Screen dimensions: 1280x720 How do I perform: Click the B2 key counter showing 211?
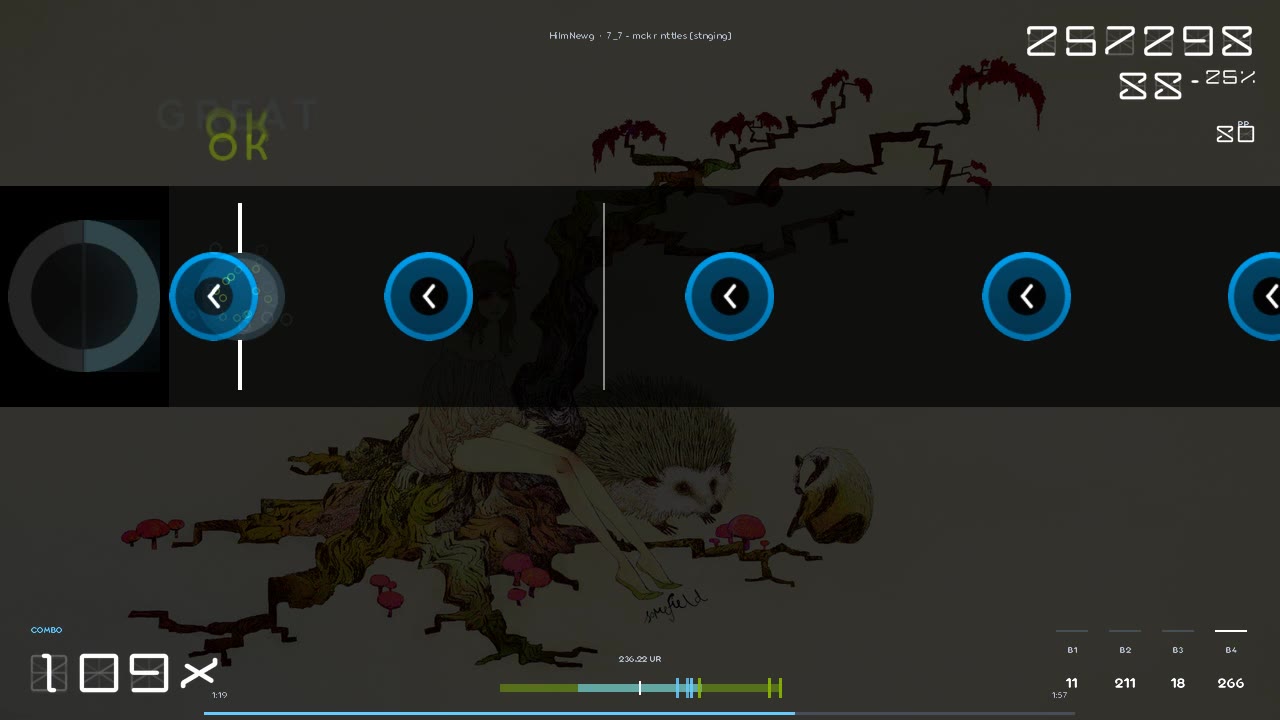pos(1125,661)
